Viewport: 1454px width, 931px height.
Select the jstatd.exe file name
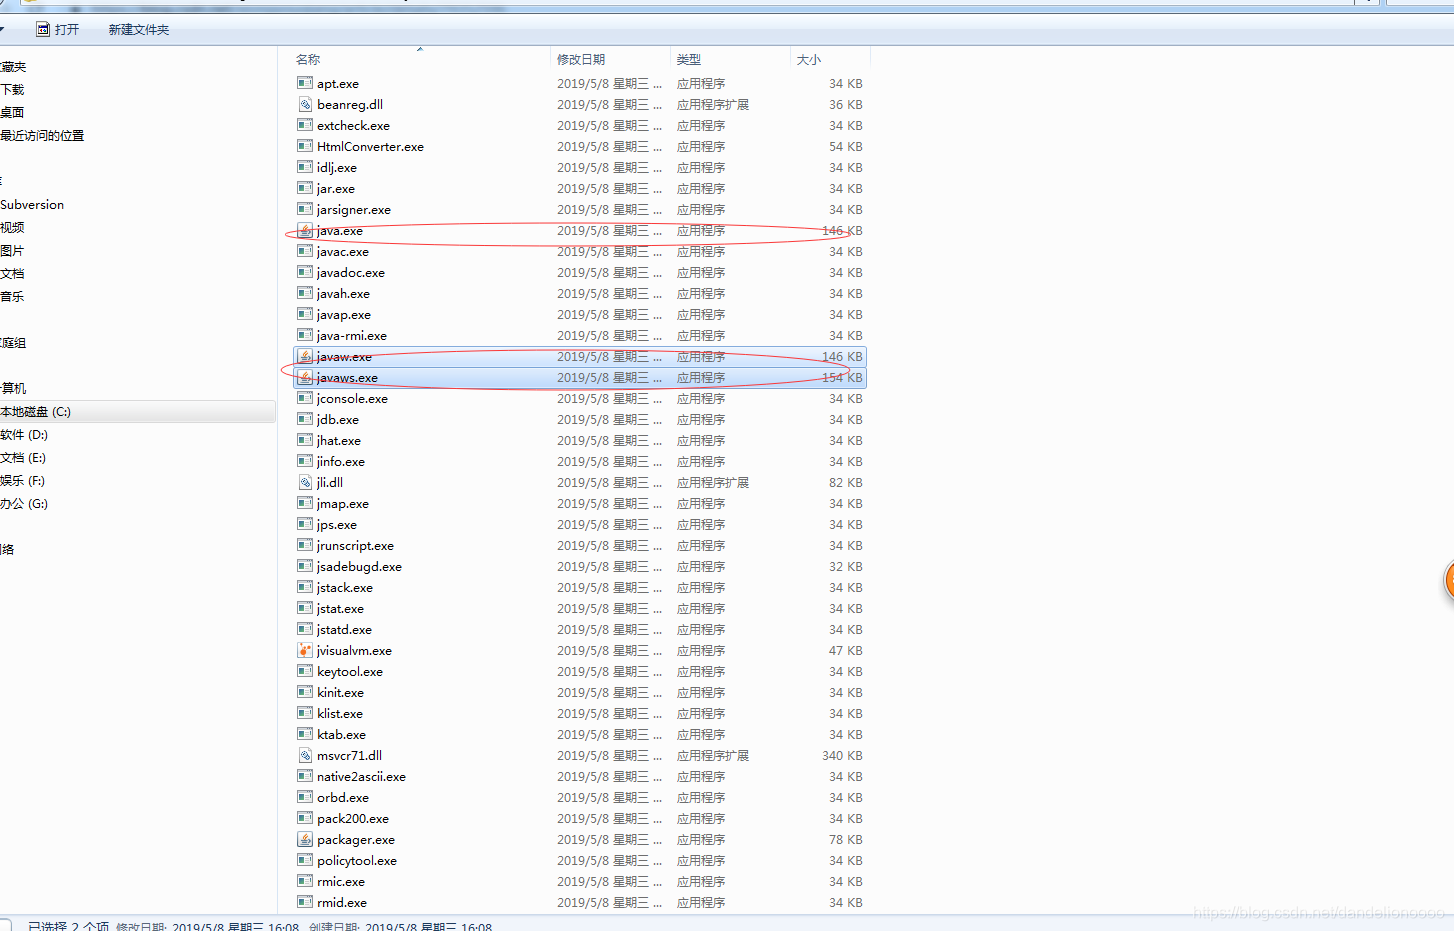point(344,630)
